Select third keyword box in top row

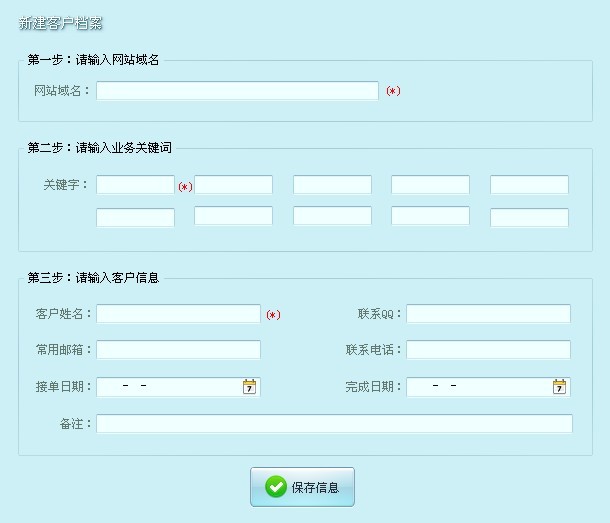click(332, 184)
